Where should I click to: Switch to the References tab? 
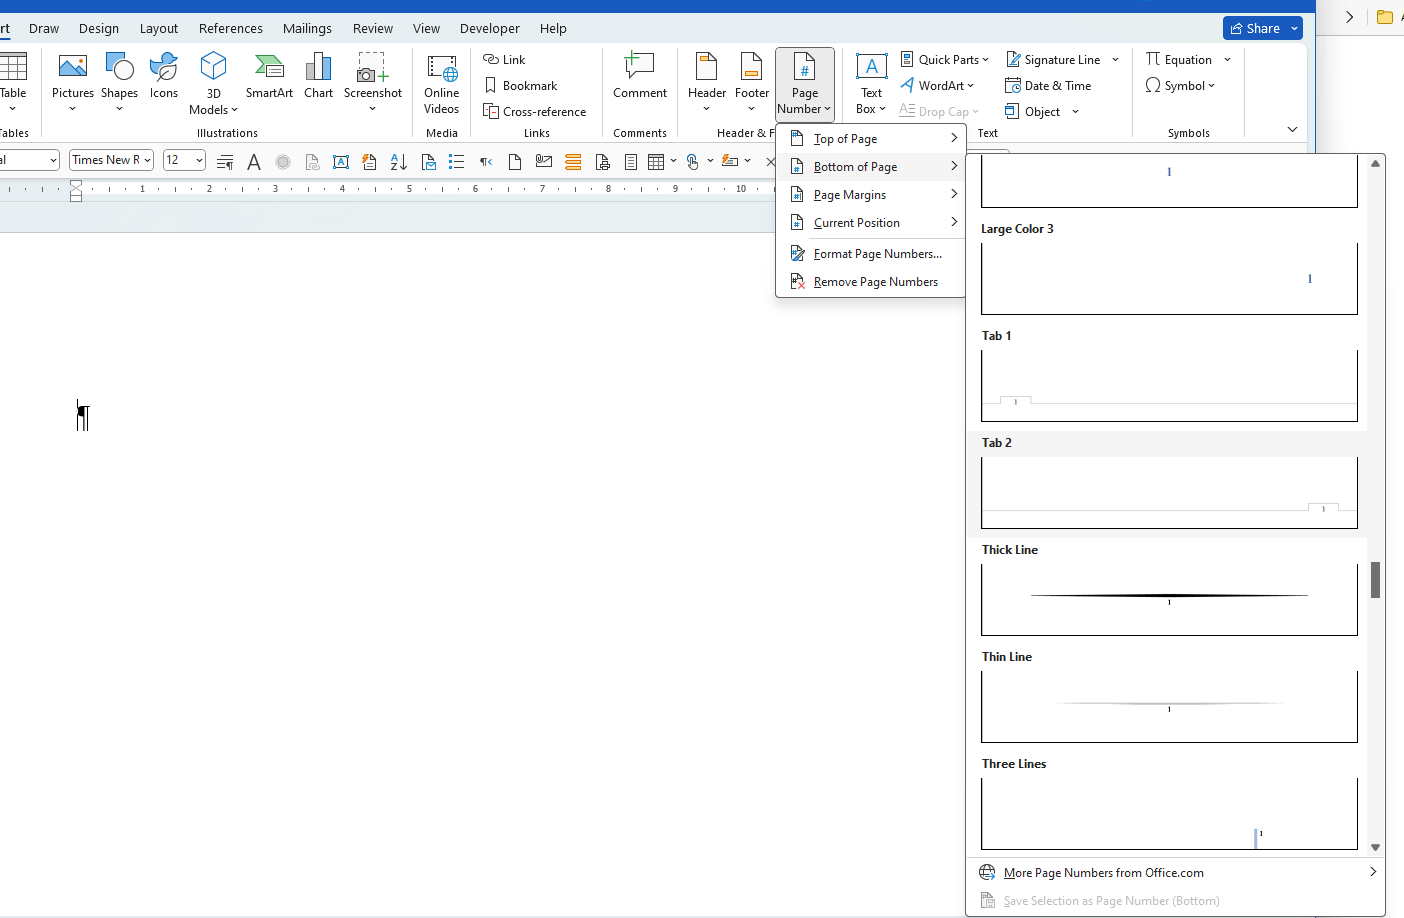[x=231, y=28]
